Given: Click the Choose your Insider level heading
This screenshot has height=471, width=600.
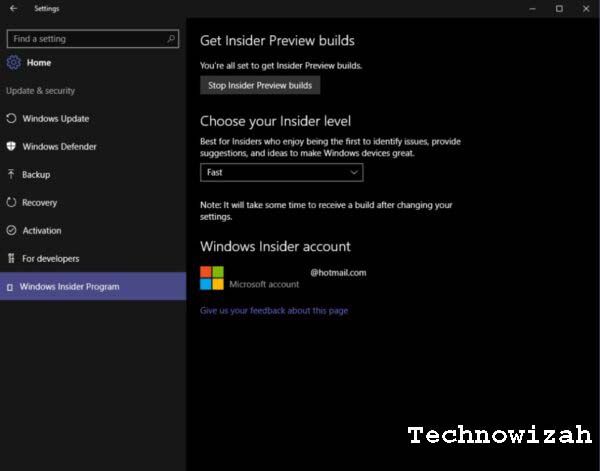Looking at the screenshot, I should [275, 121].
